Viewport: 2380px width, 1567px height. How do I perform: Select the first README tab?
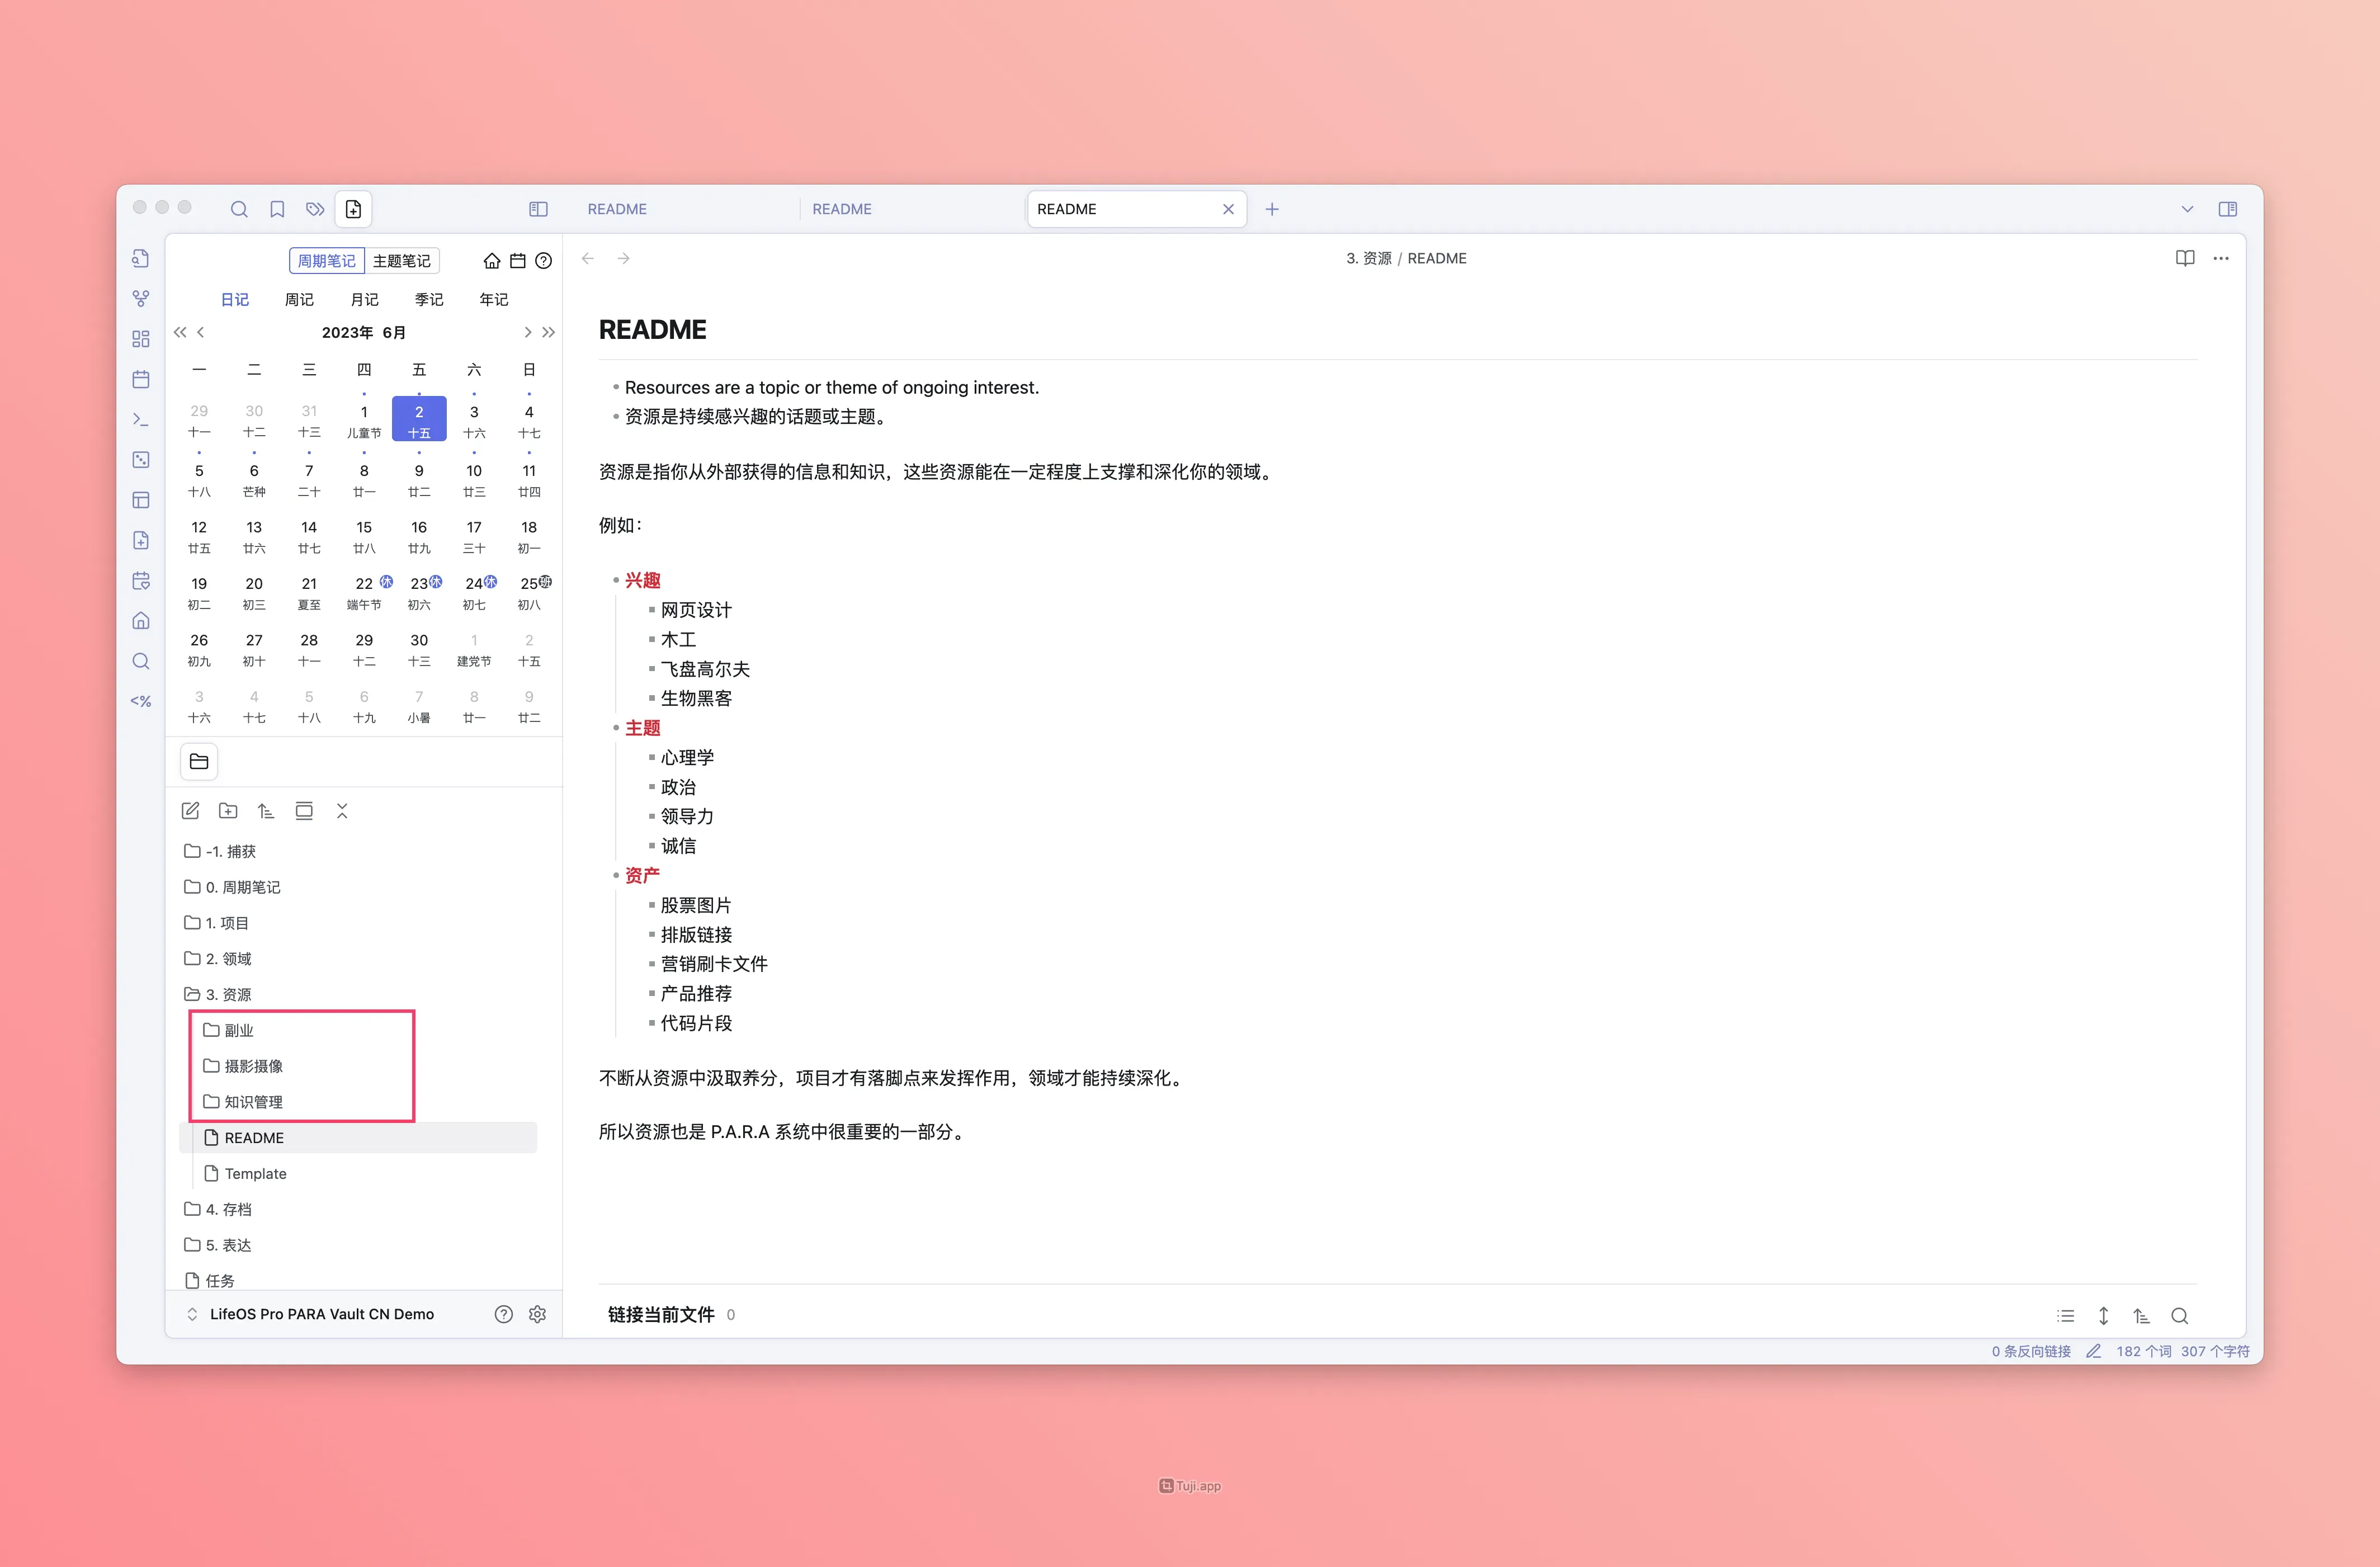click(617, 209)
